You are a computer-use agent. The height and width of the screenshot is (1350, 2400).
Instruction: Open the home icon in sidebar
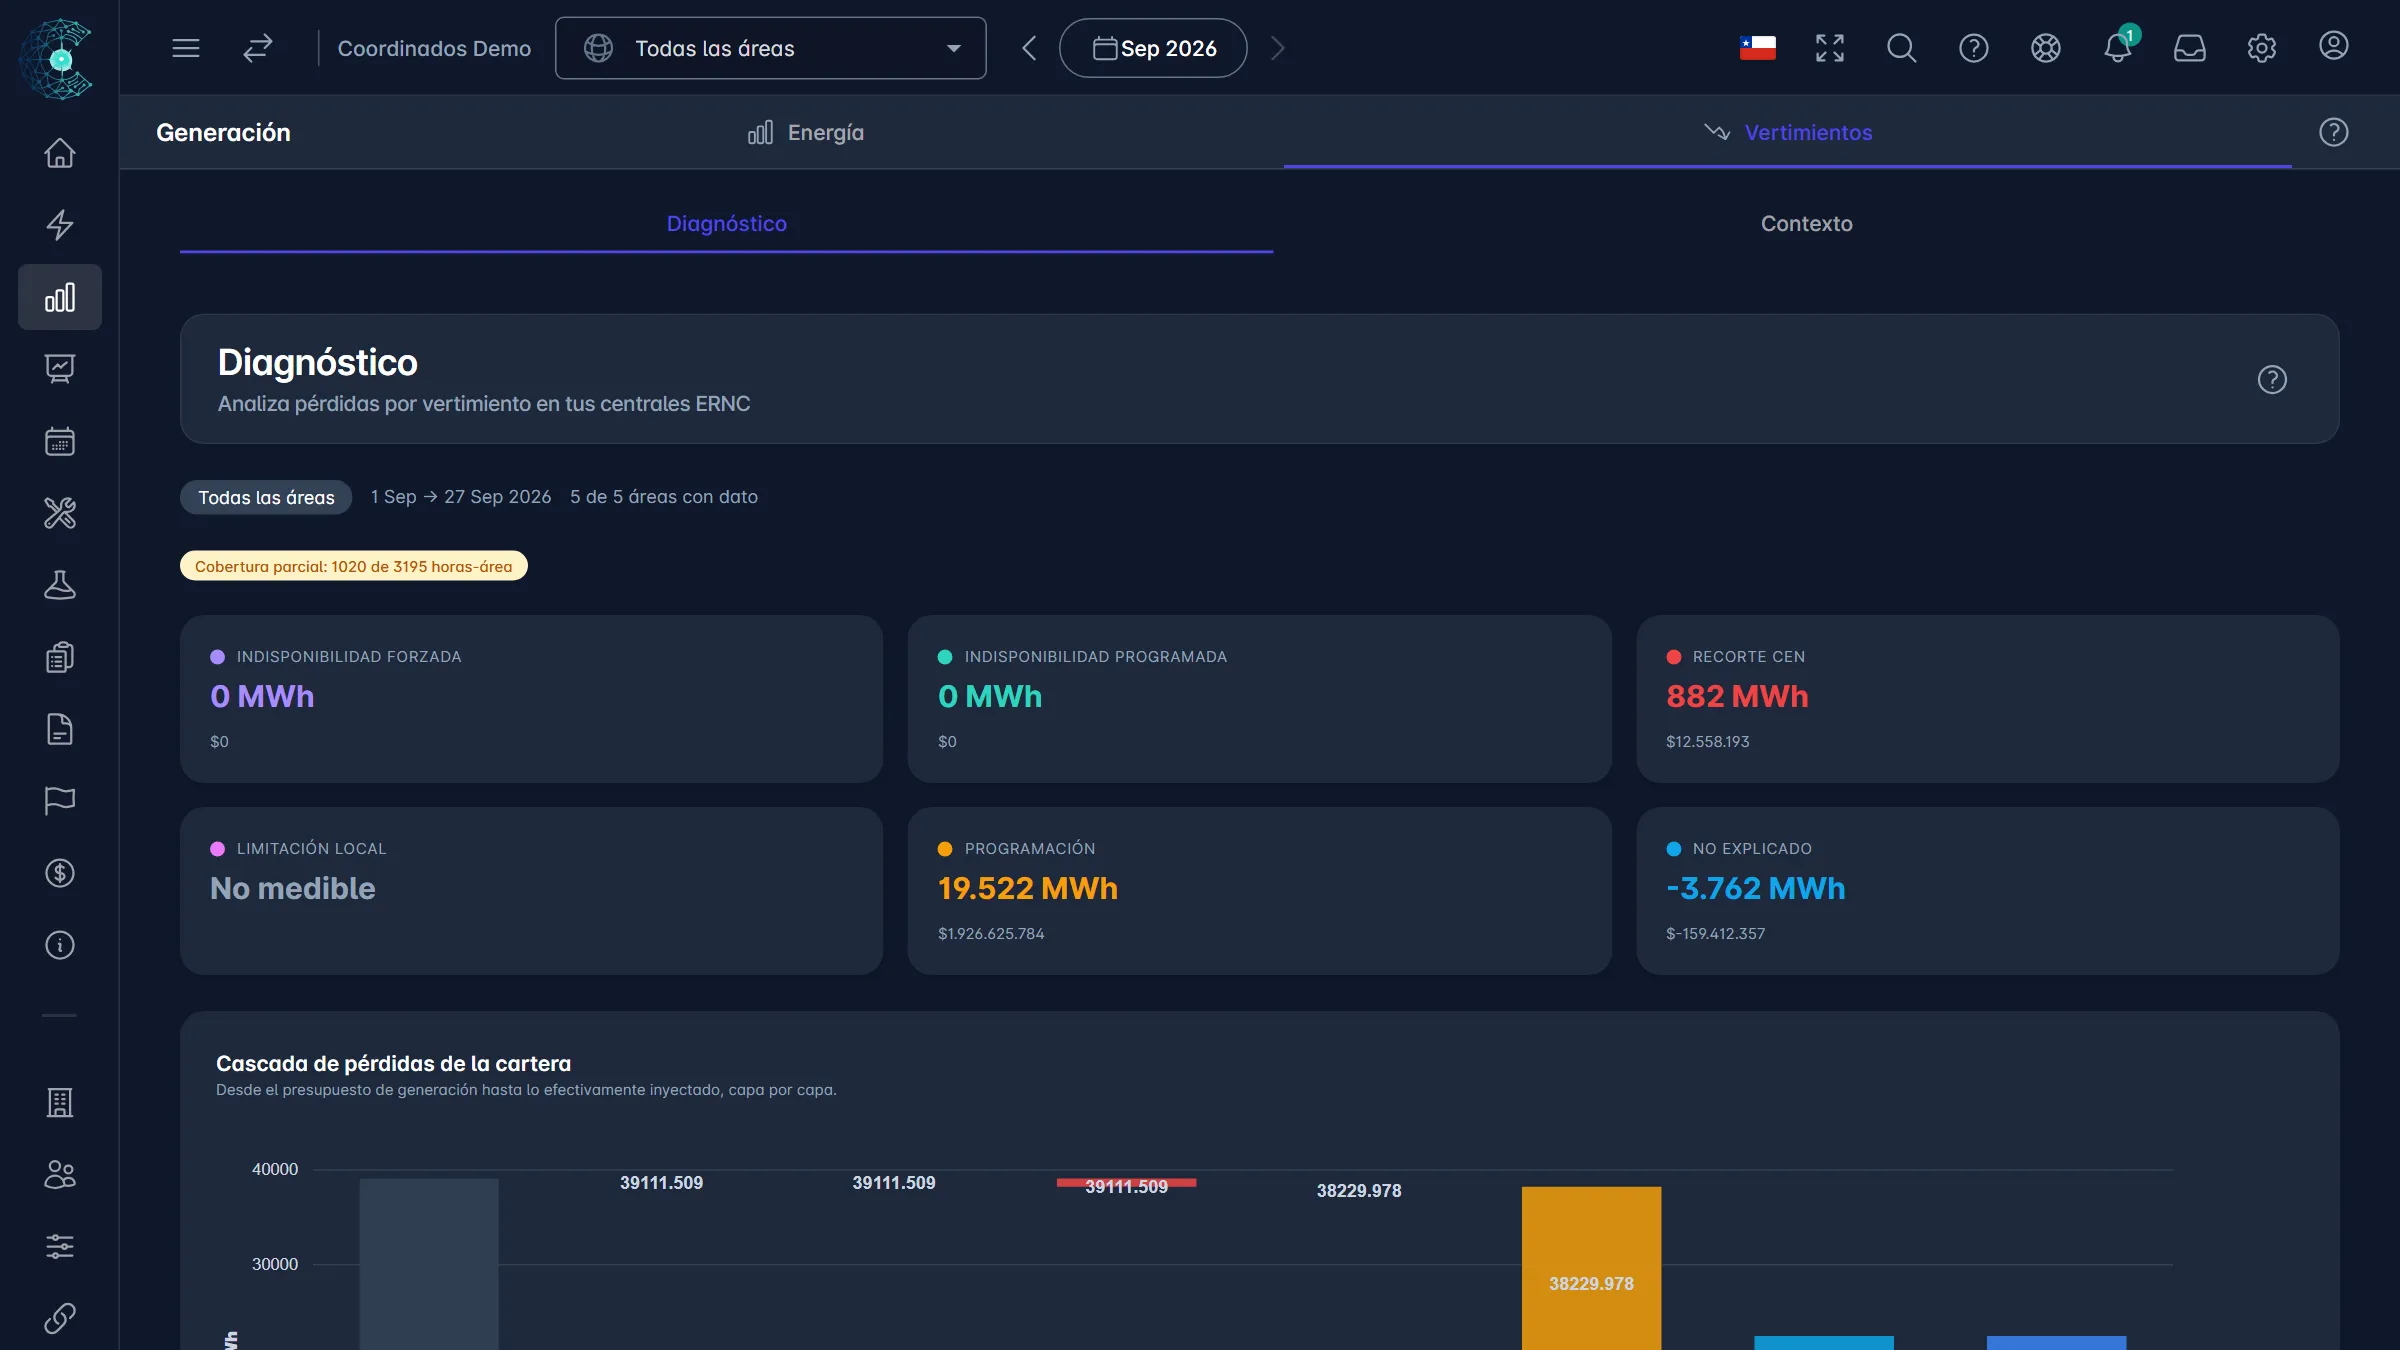tap(60, 153)
